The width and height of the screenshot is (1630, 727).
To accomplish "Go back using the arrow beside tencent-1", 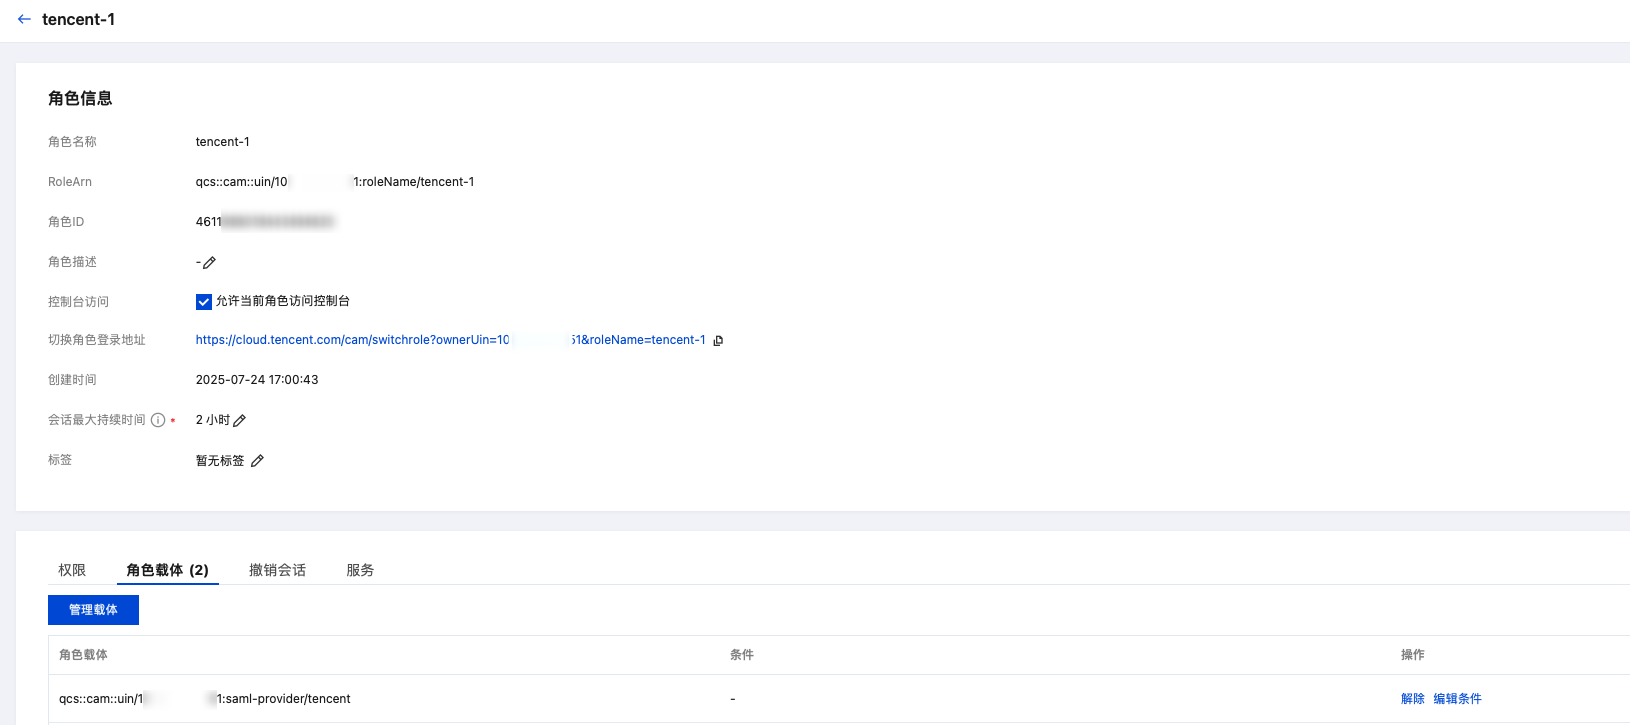I will (24, 19).
